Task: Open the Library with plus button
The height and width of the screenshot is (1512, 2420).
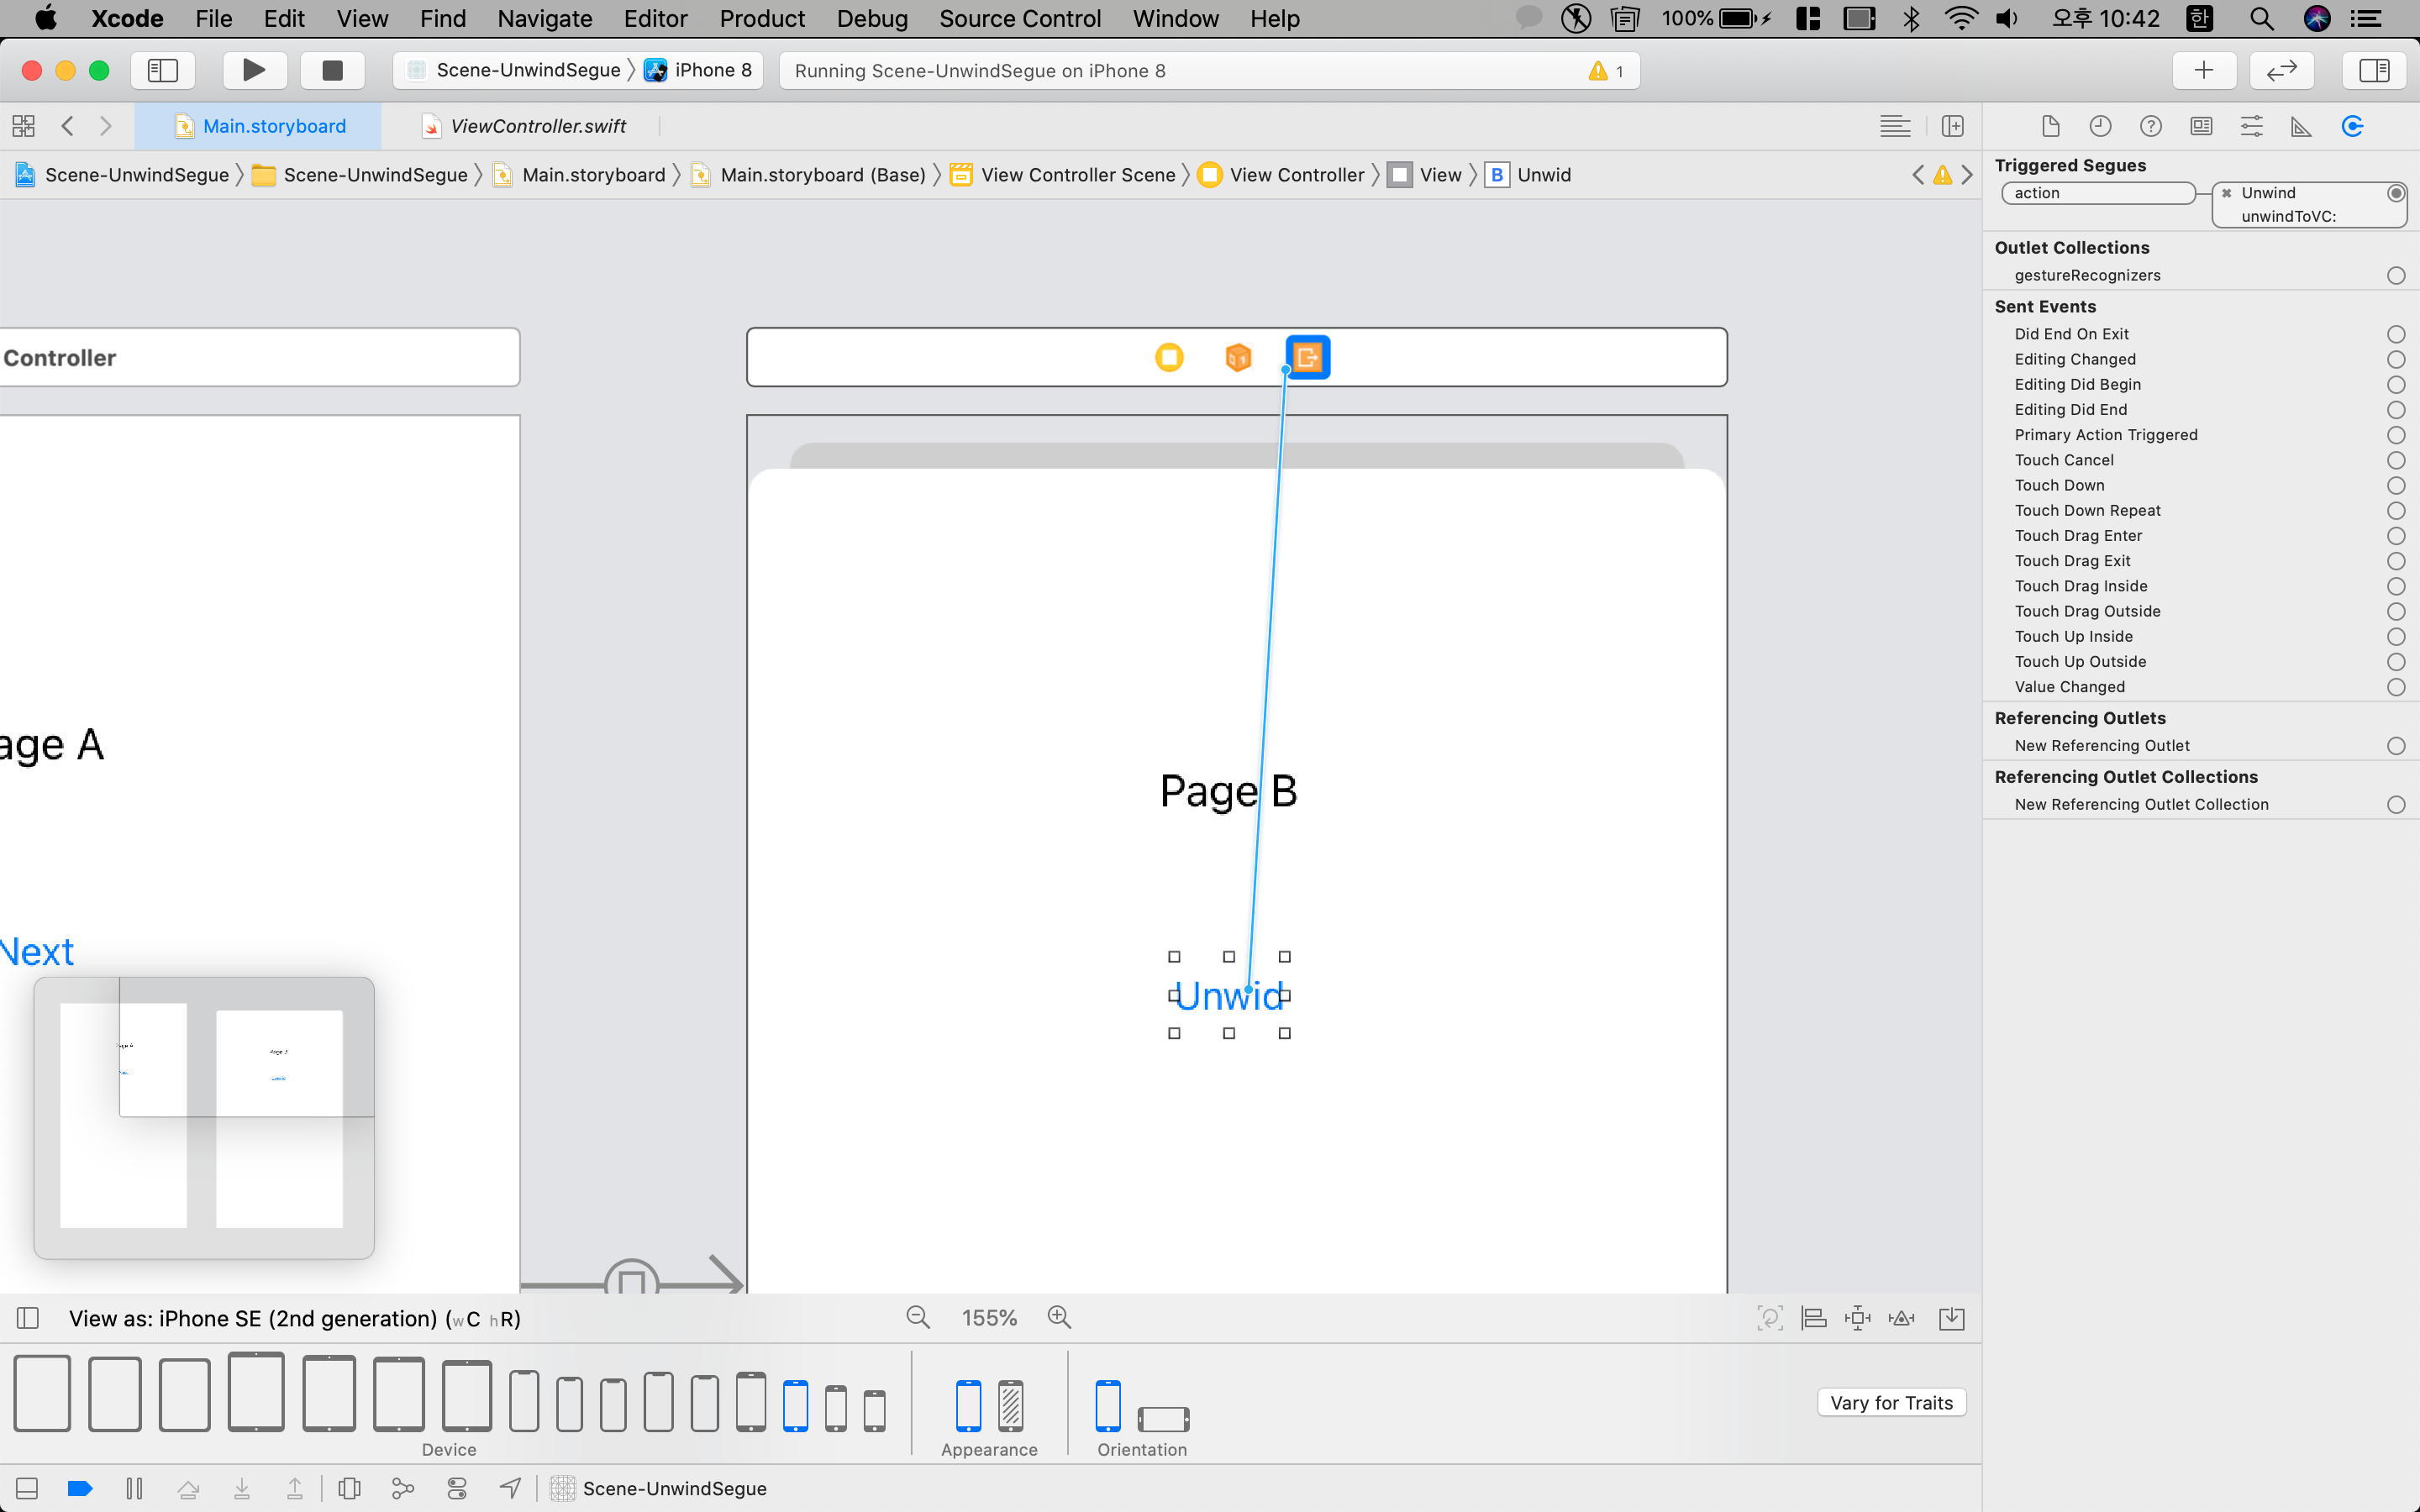Action: (2203, 70)
